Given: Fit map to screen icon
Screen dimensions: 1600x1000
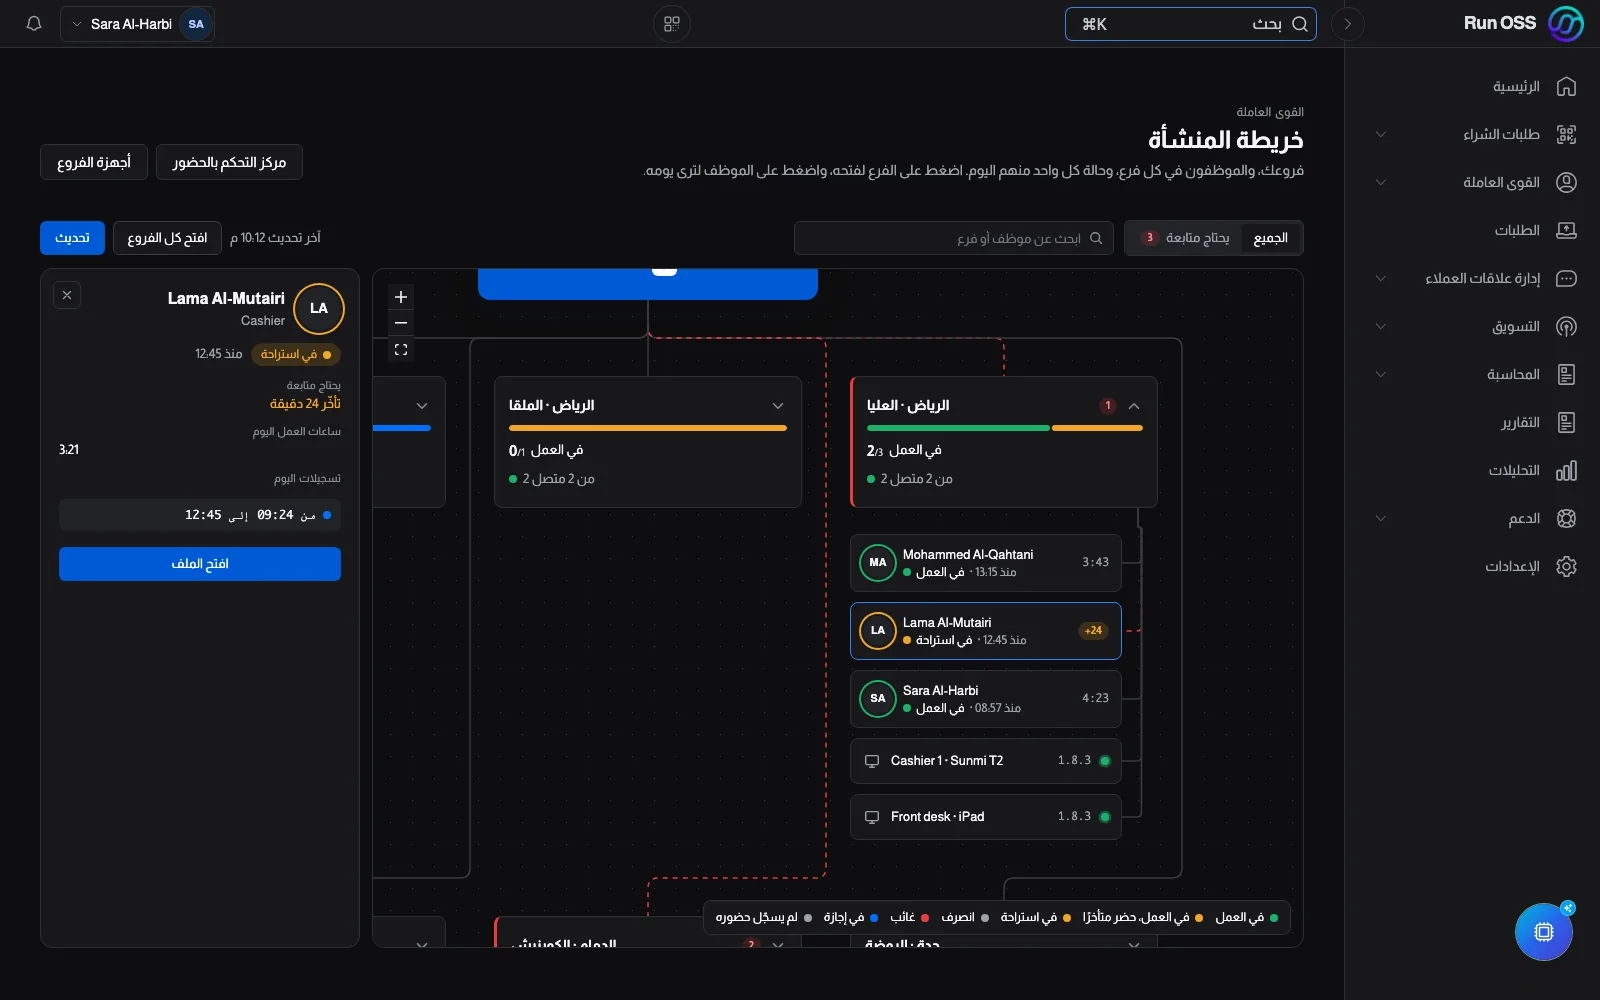Looking at the screenshot, I should click(x=401, y=350).
